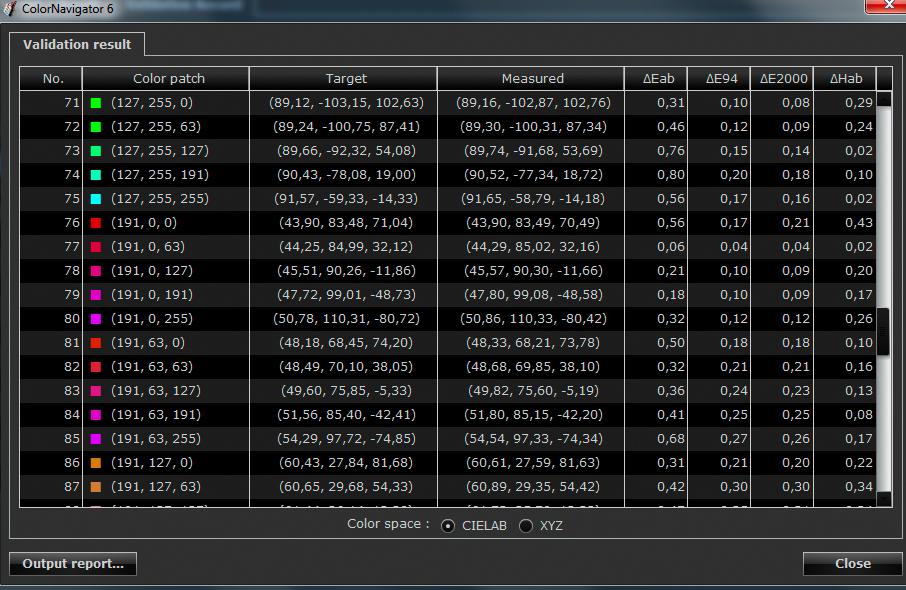Click the ColorNavigator 6 title bar icon

tap(10, 9)
